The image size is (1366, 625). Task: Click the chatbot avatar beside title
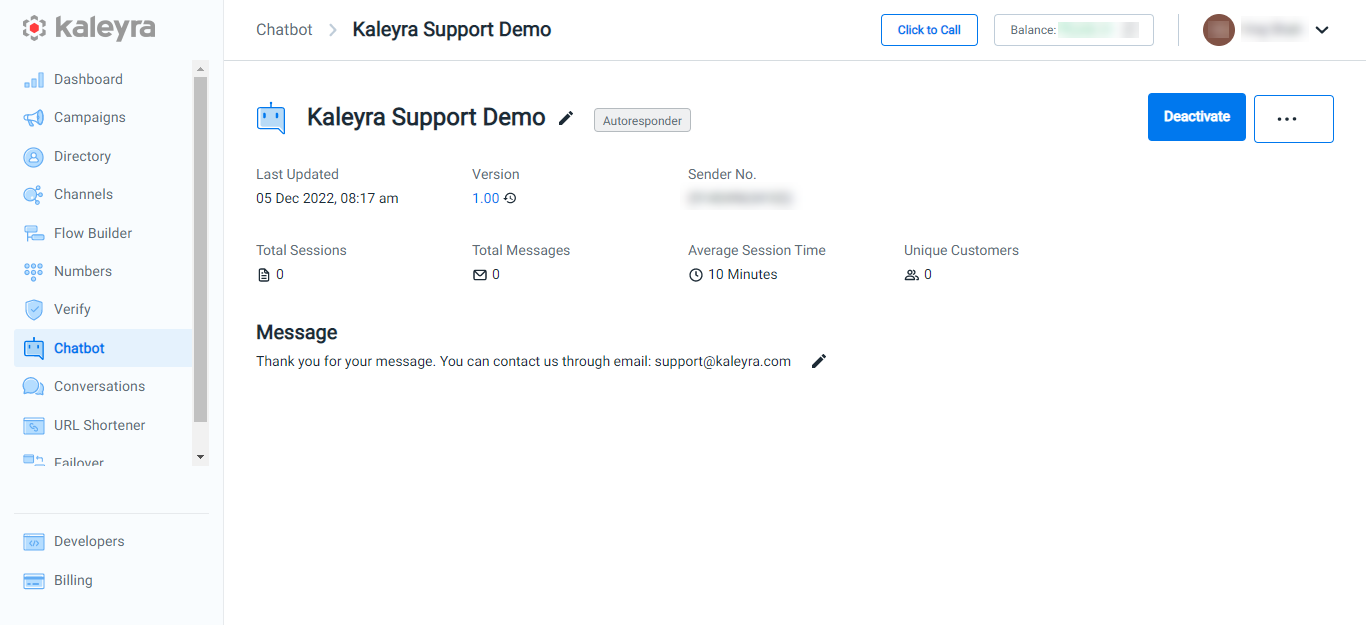(x=271, y=118)
